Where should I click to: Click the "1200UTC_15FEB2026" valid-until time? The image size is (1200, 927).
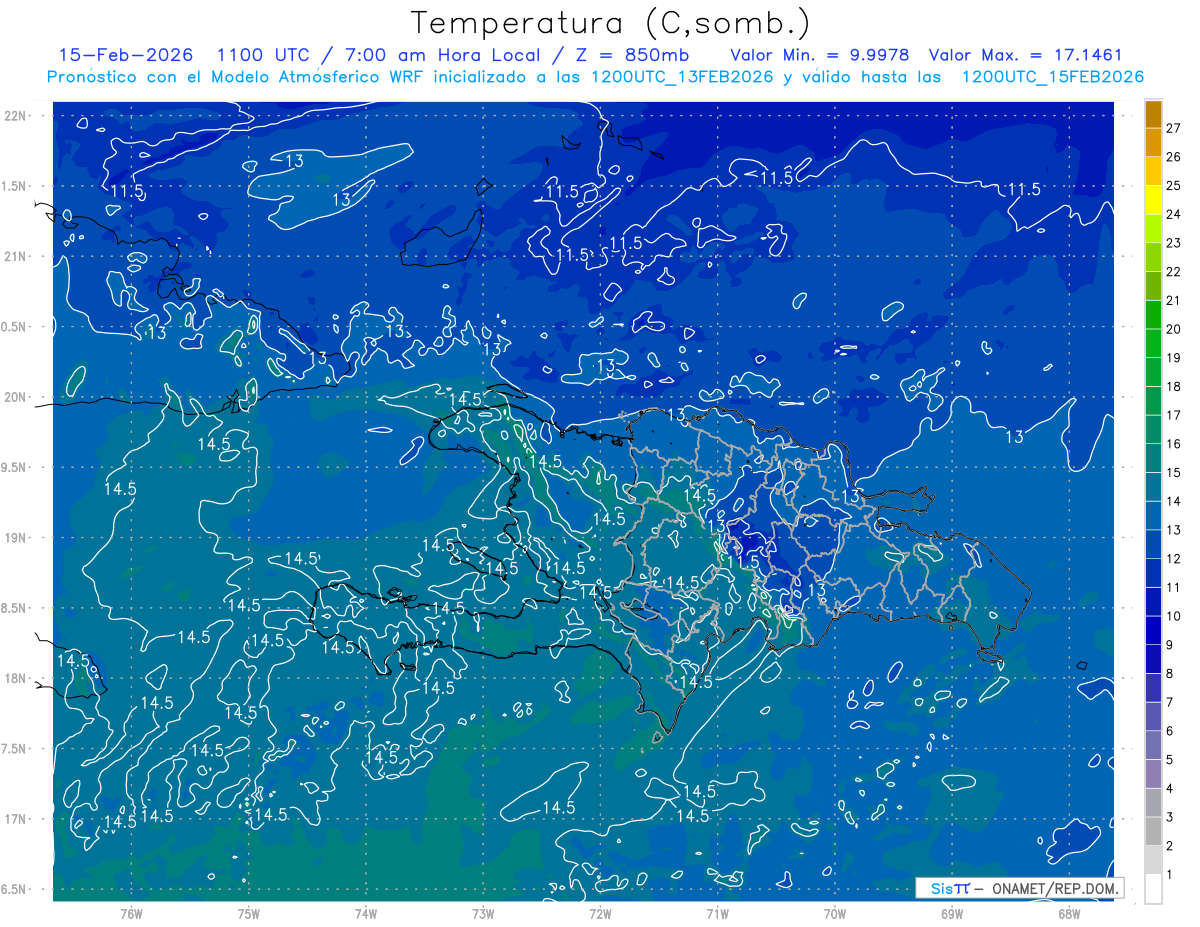(1052, 77)
